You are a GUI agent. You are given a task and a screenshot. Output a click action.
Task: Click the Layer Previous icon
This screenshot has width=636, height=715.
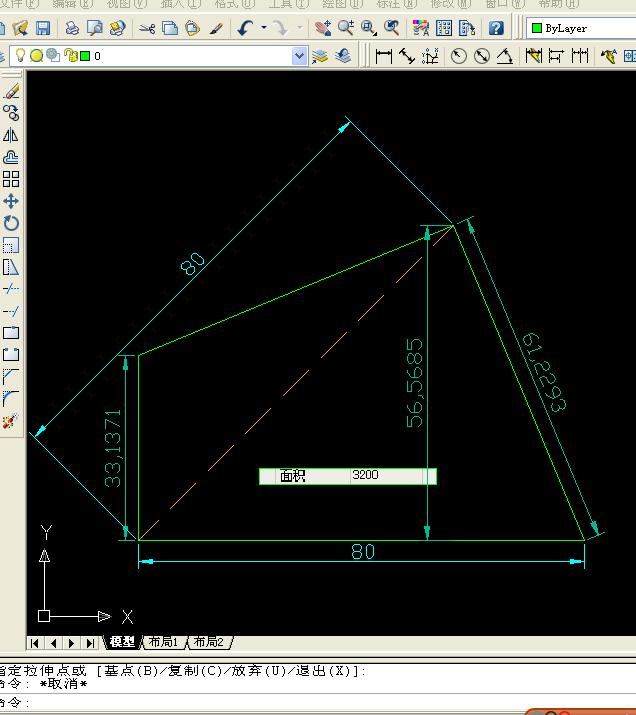tap(343, 56)
